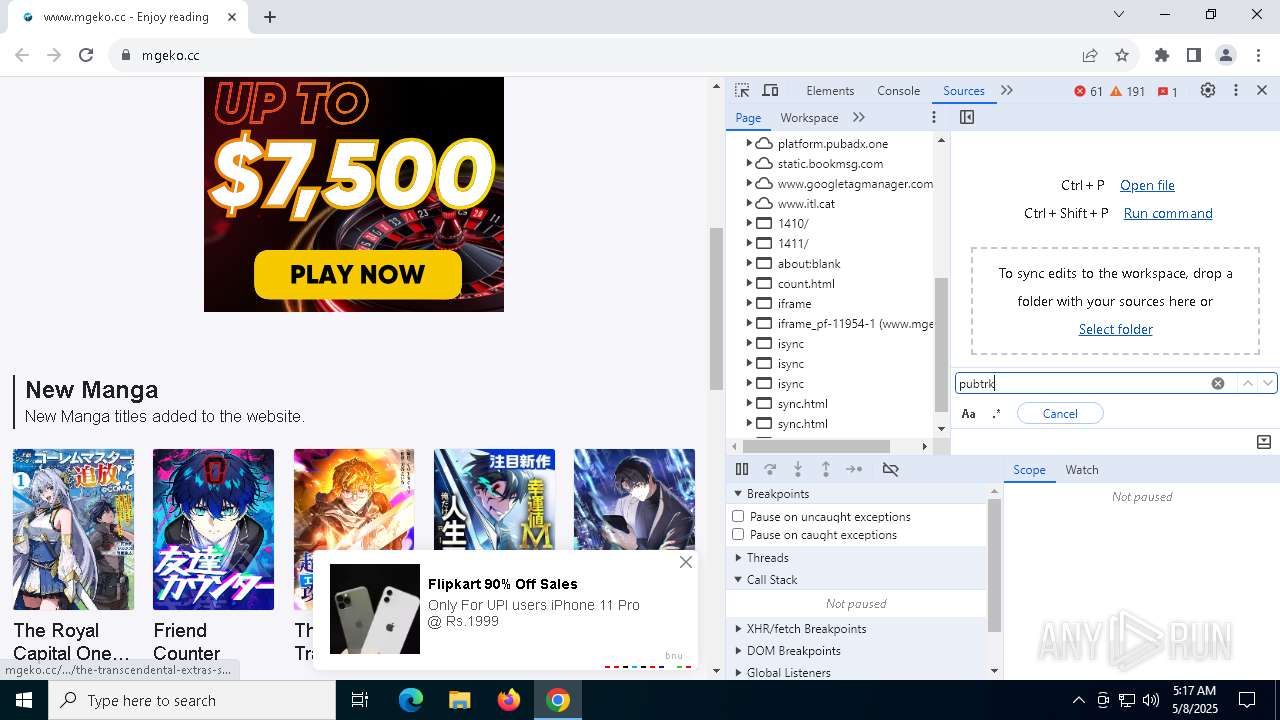Screen dimensions: 1280x720
Task: Click the Step over debugger icon
Action: [770, 469]
